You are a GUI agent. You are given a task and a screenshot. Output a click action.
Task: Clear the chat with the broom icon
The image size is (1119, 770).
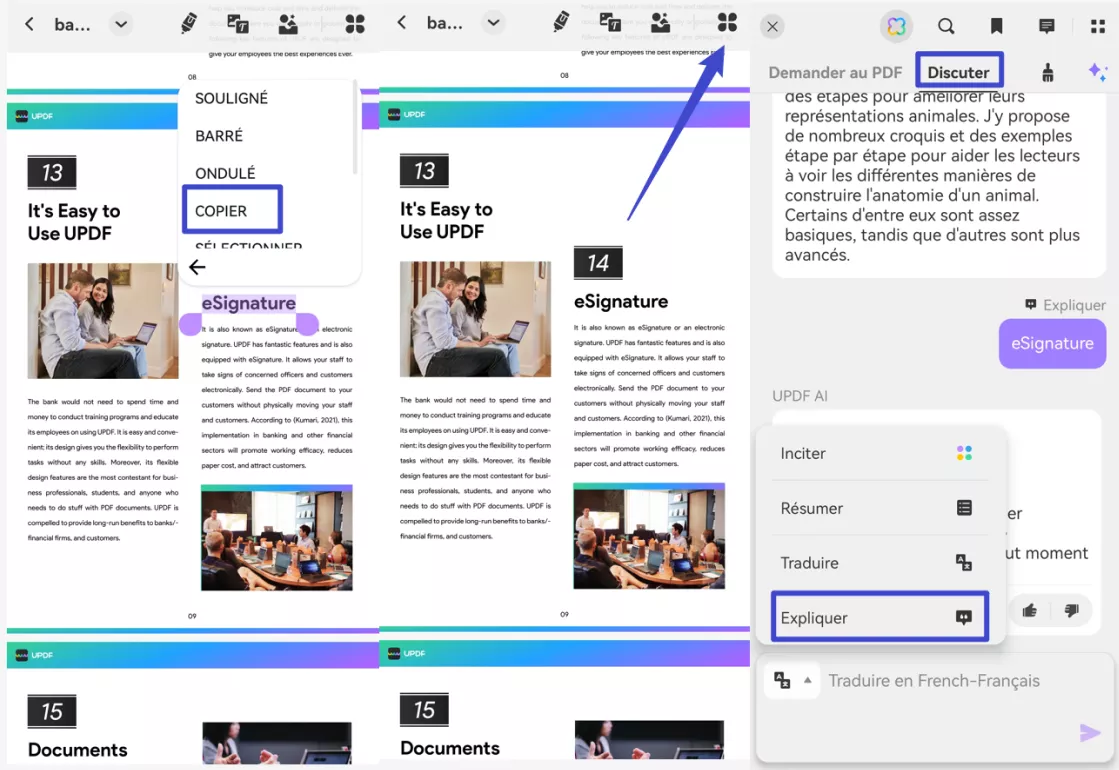click(x=1047, y=72)
